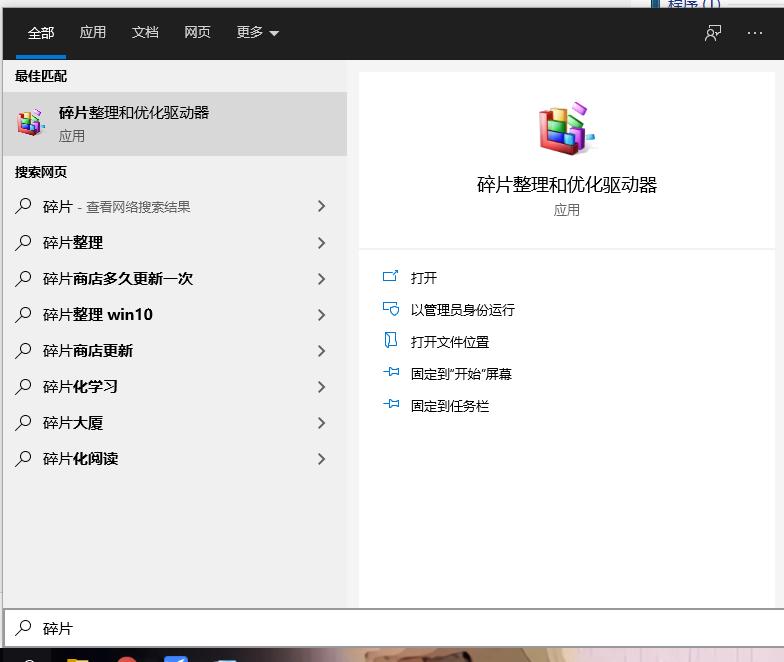This screenshot has width=784, height=662.
Task: Click search icon beside 碎片整理 win10
Action: (x=23, y=314)
